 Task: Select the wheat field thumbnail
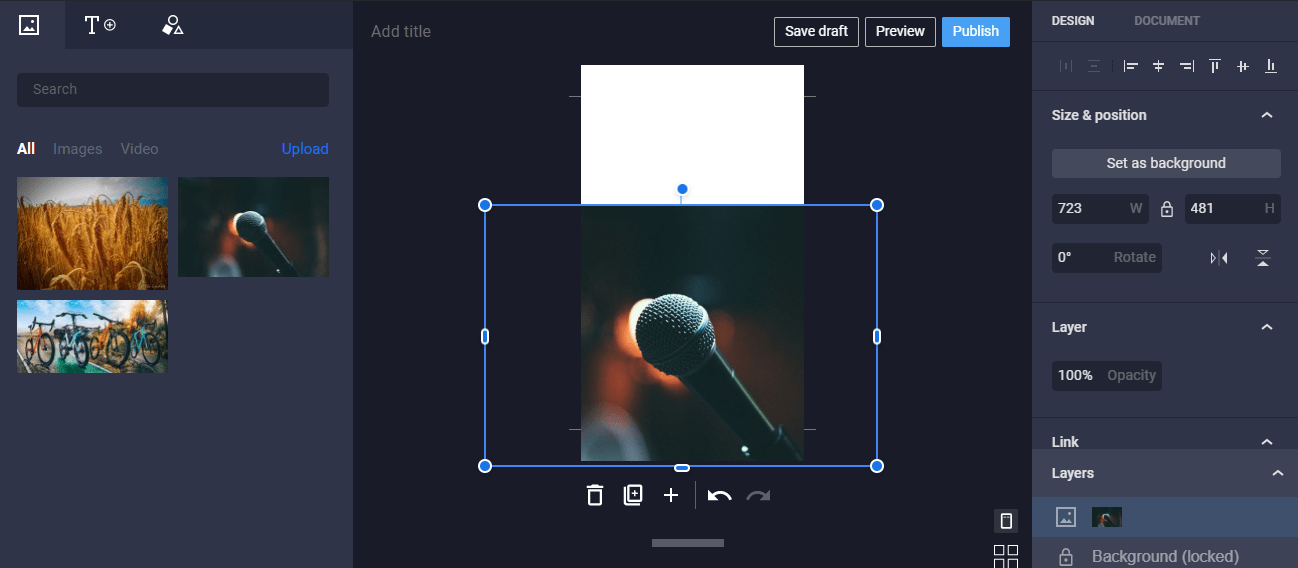92,233
